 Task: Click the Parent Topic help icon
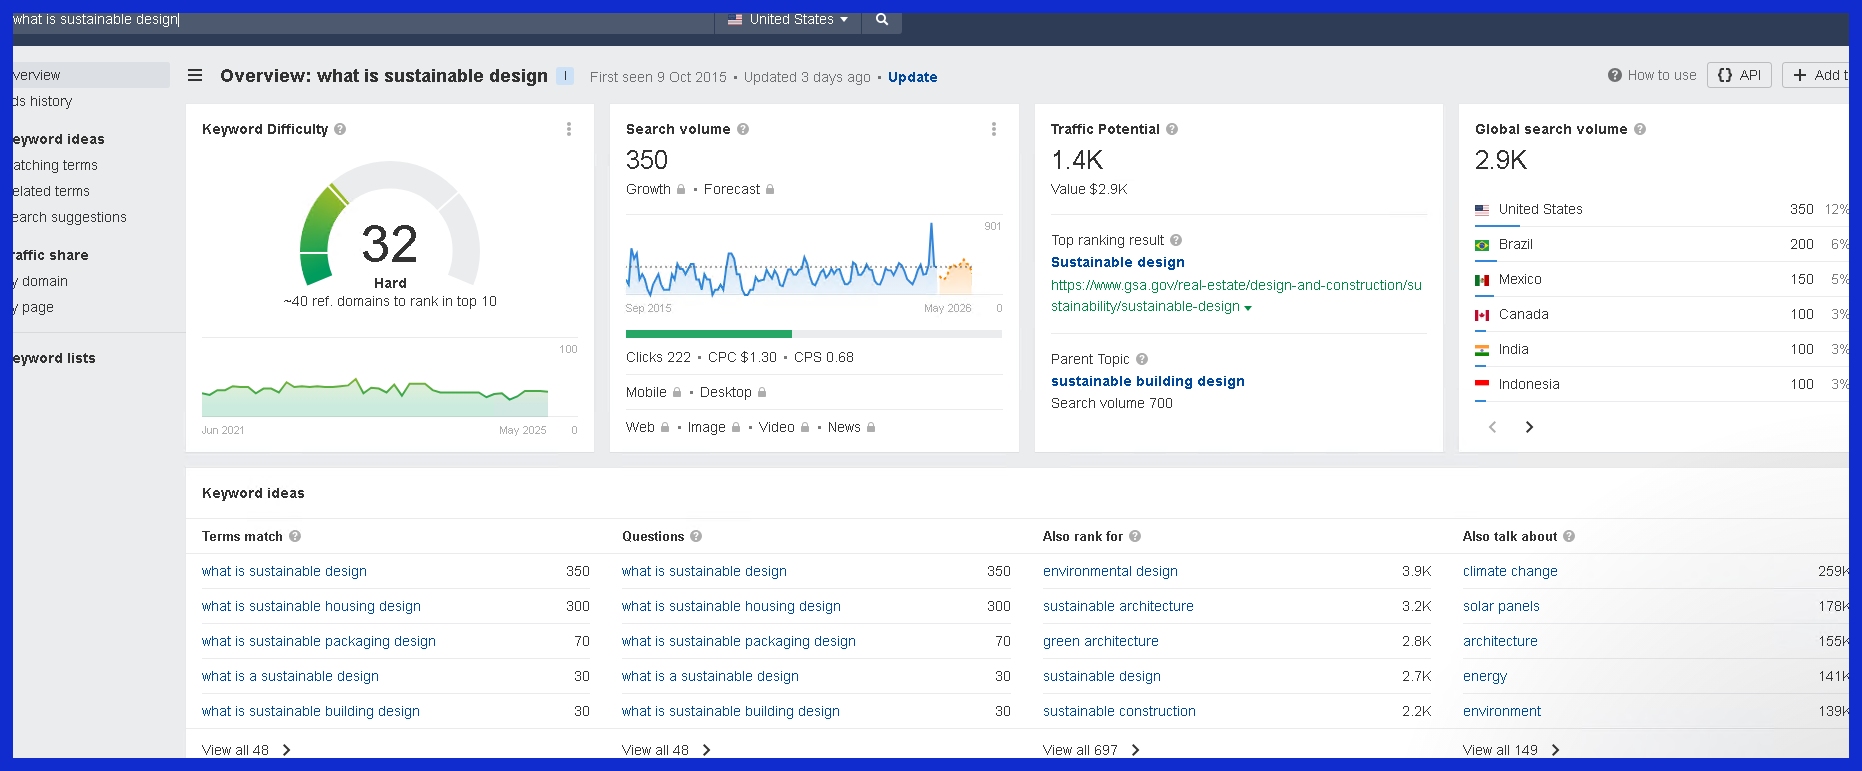tap(1142, 359)
